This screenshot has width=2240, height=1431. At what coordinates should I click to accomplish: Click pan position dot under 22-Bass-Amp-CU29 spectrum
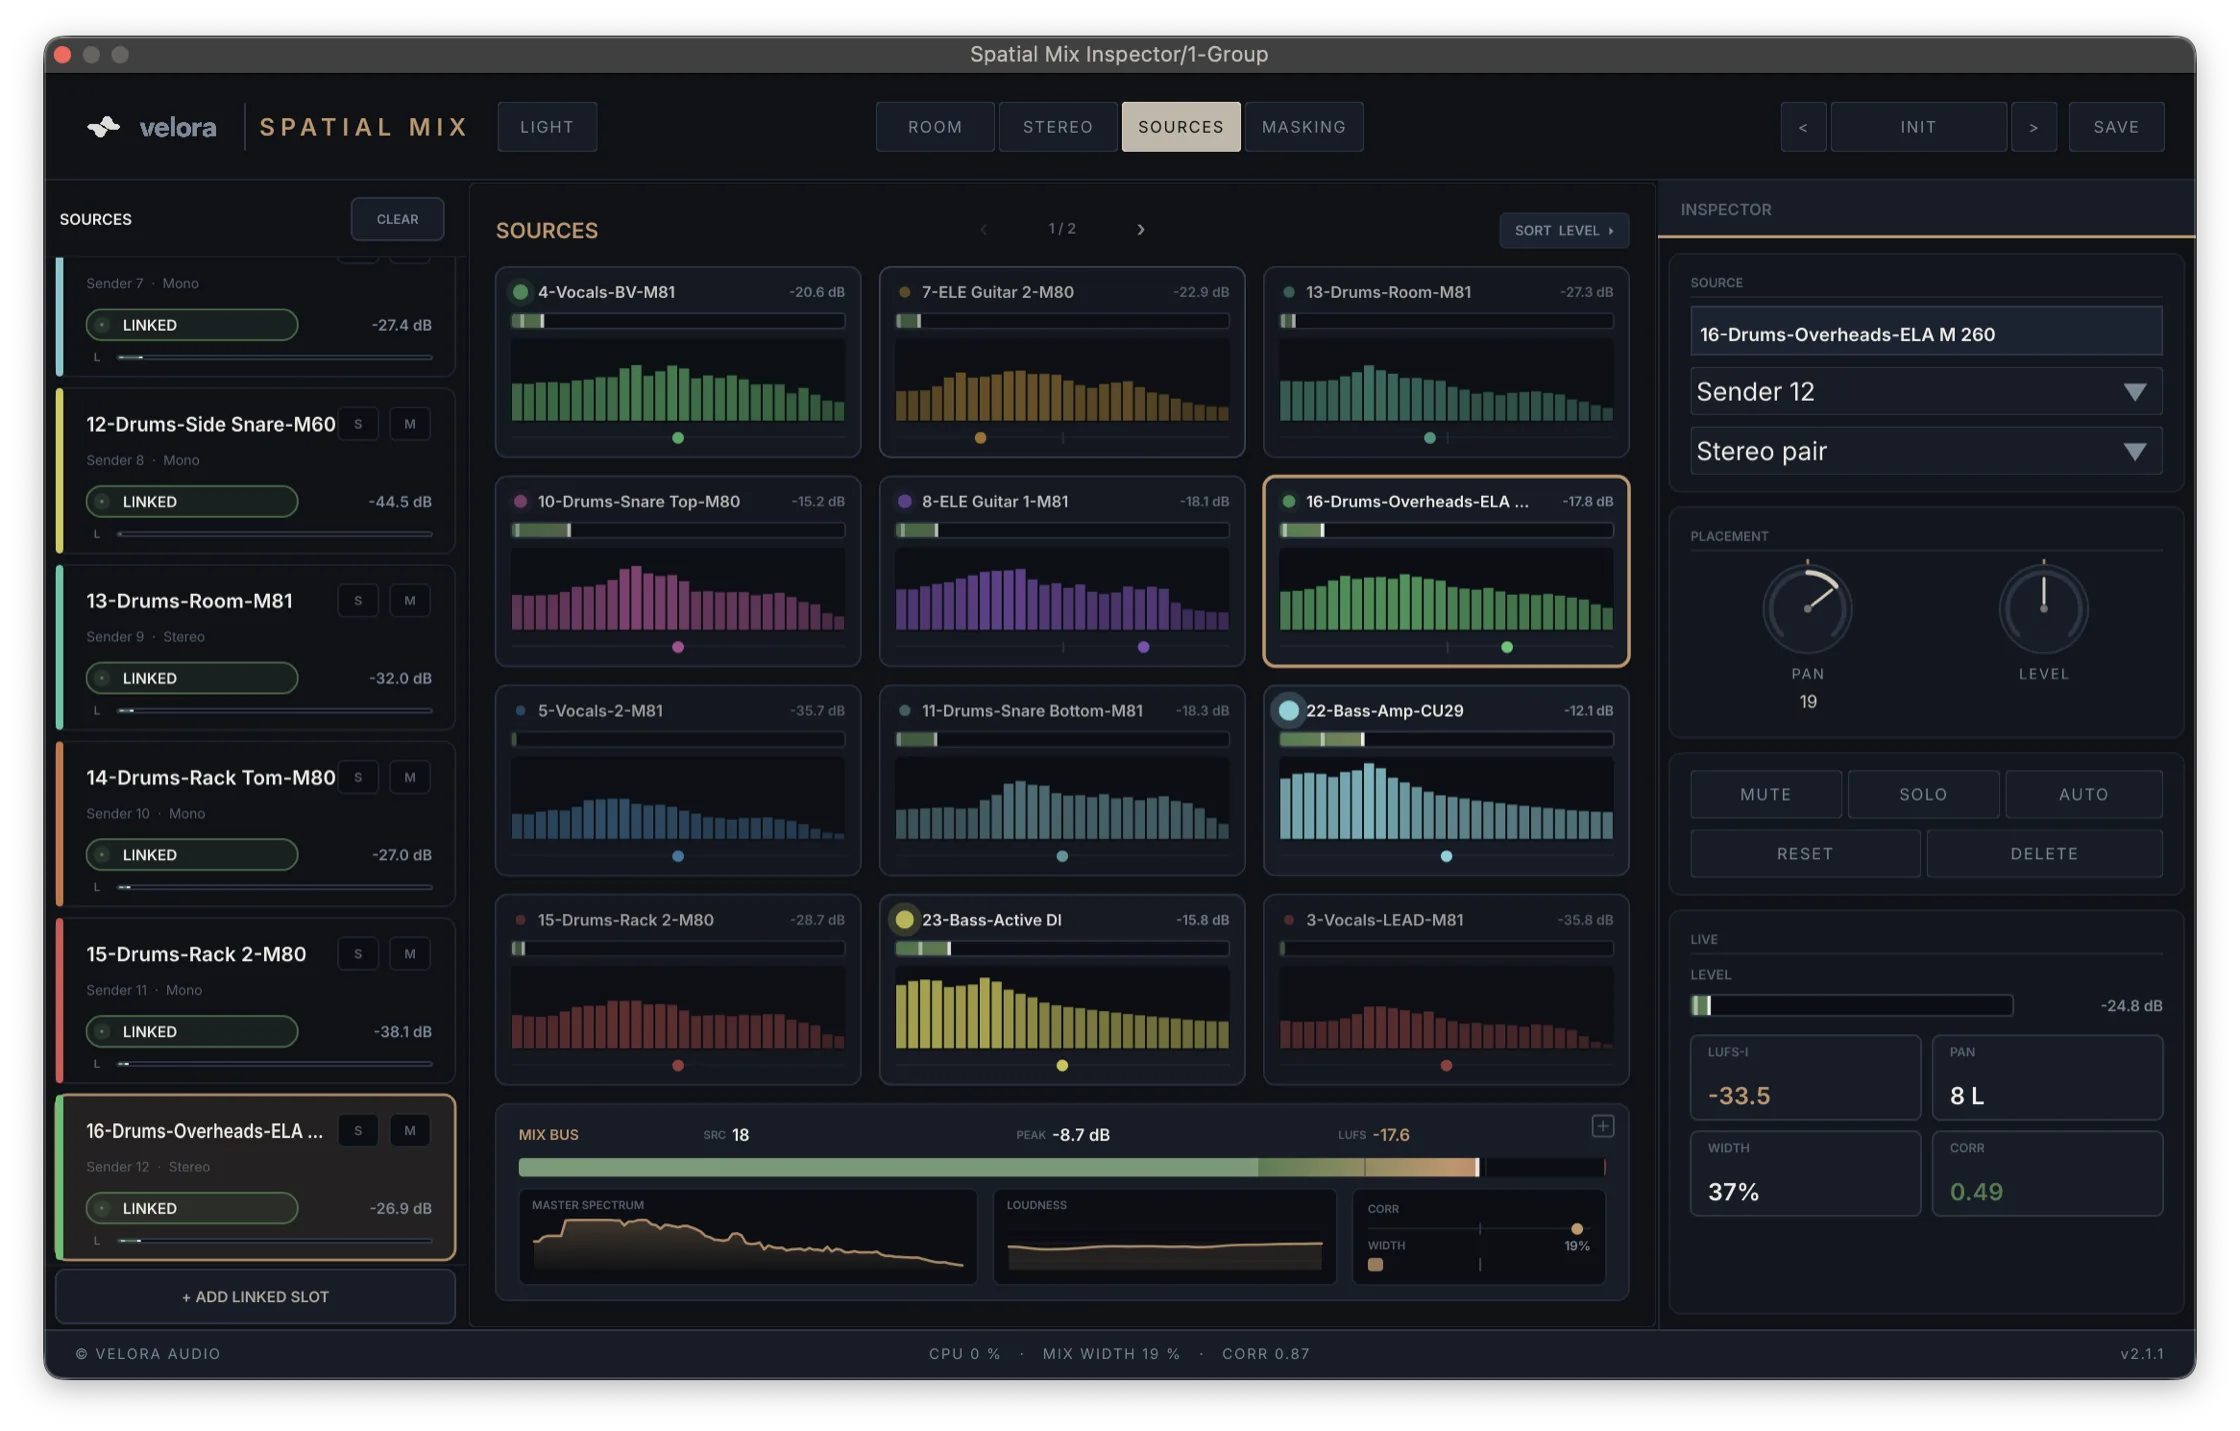[1446, 856]
